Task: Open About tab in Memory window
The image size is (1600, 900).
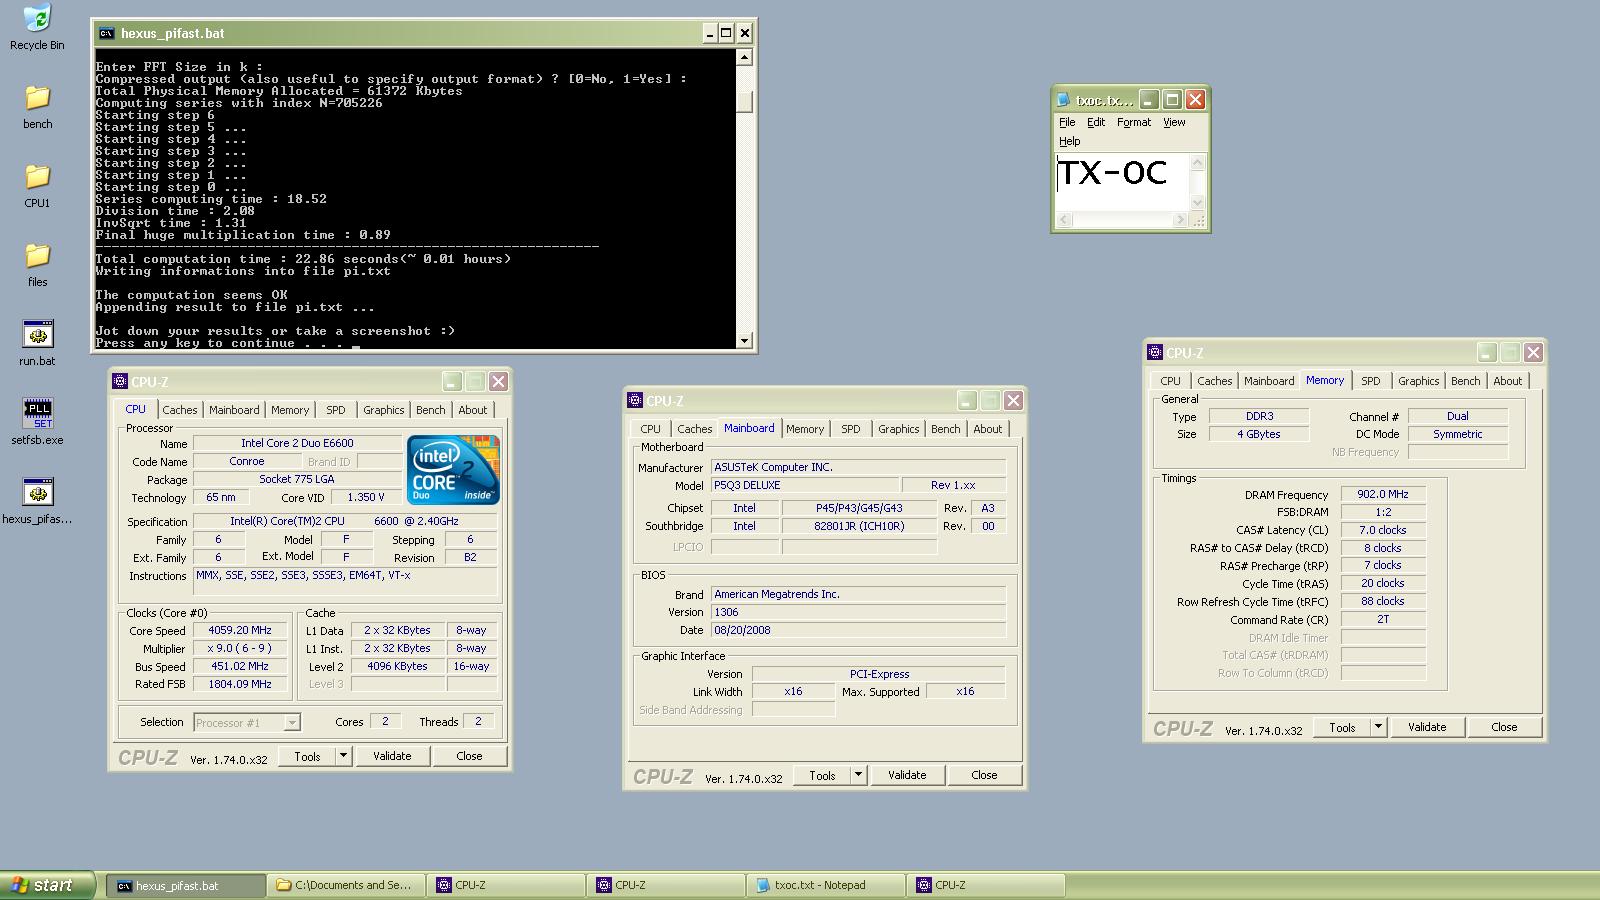Action: coord(1508,381)
